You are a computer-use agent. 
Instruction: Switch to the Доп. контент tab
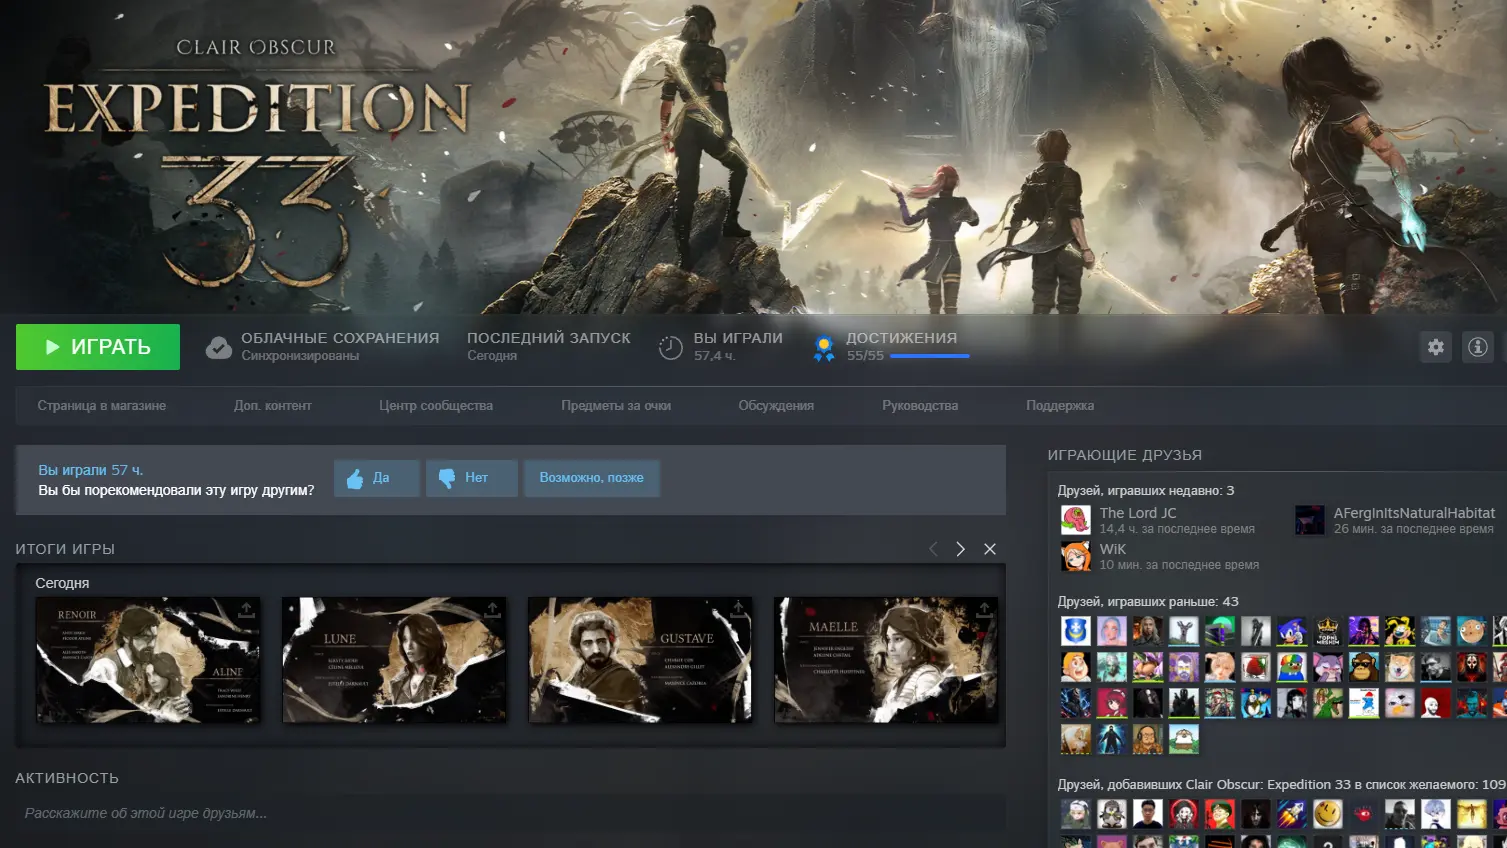point(273,406)
